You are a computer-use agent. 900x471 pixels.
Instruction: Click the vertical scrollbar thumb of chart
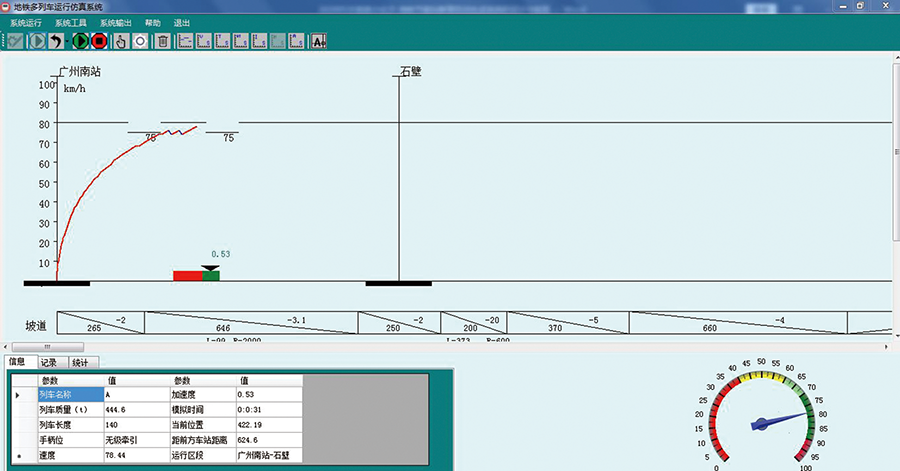coord(897,152)
